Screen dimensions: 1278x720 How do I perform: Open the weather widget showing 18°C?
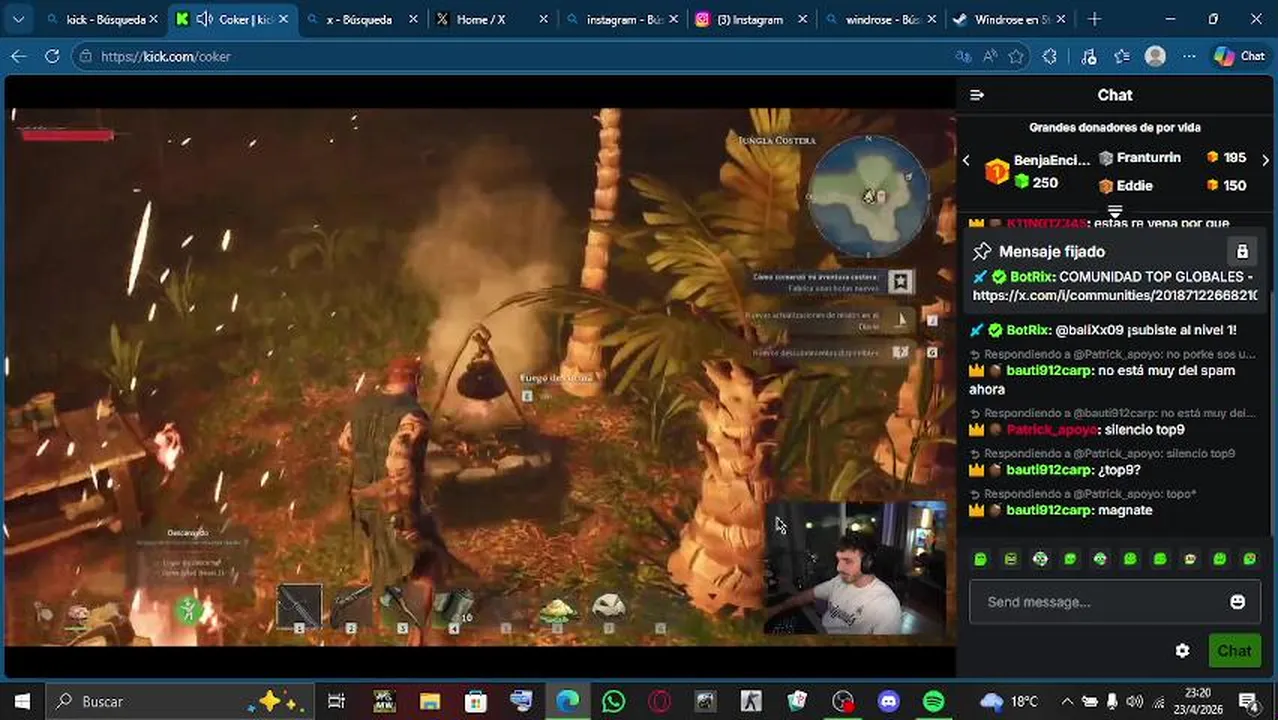click(1011, 701)
